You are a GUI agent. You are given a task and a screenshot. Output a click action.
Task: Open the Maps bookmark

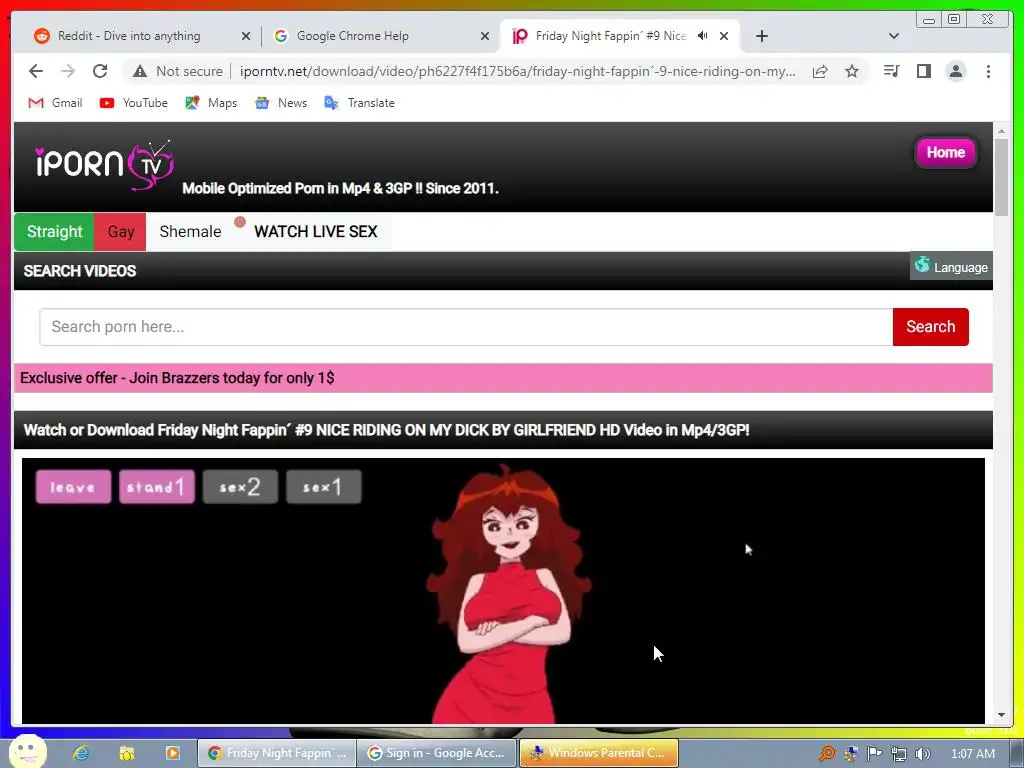pos(211,103)
